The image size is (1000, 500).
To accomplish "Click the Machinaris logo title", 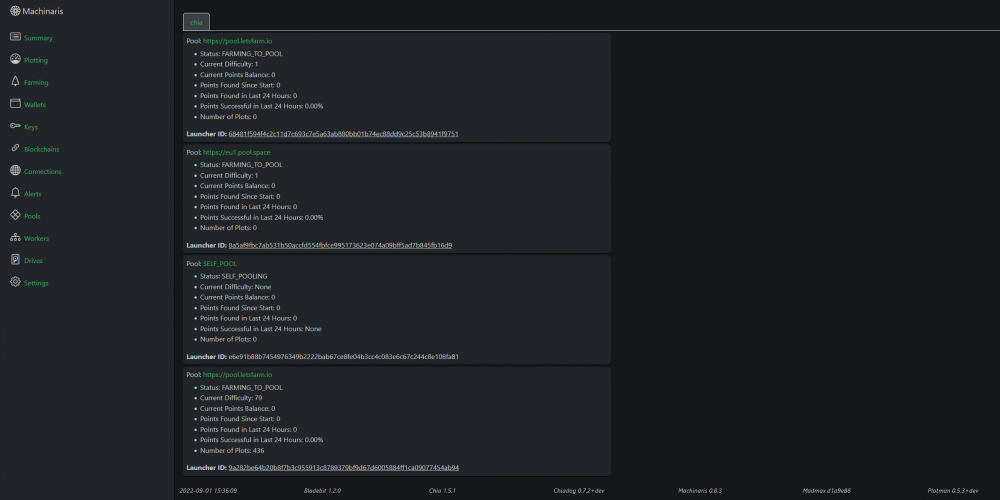I will 37,11.
